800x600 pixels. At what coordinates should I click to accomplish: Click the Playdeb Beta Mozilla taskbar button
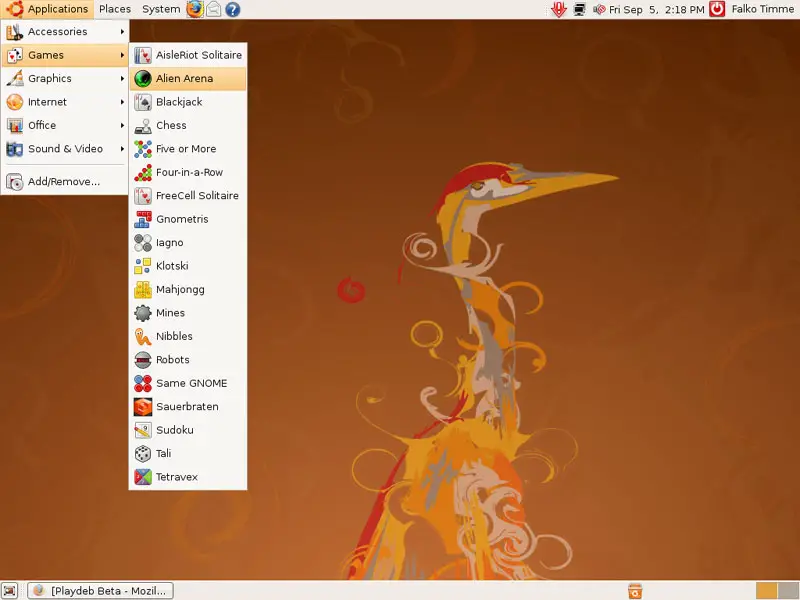(101, 591)
